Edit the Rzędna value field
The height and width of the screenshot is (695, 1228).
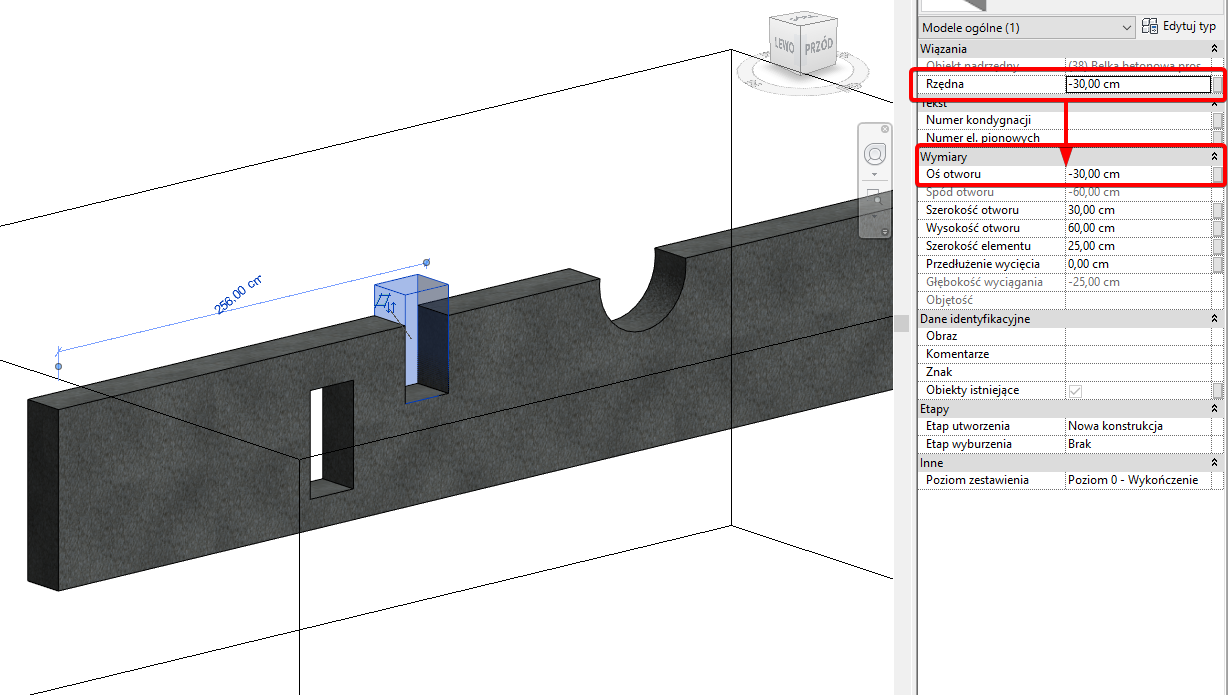pyautogui.click(x=1137, y=84)
